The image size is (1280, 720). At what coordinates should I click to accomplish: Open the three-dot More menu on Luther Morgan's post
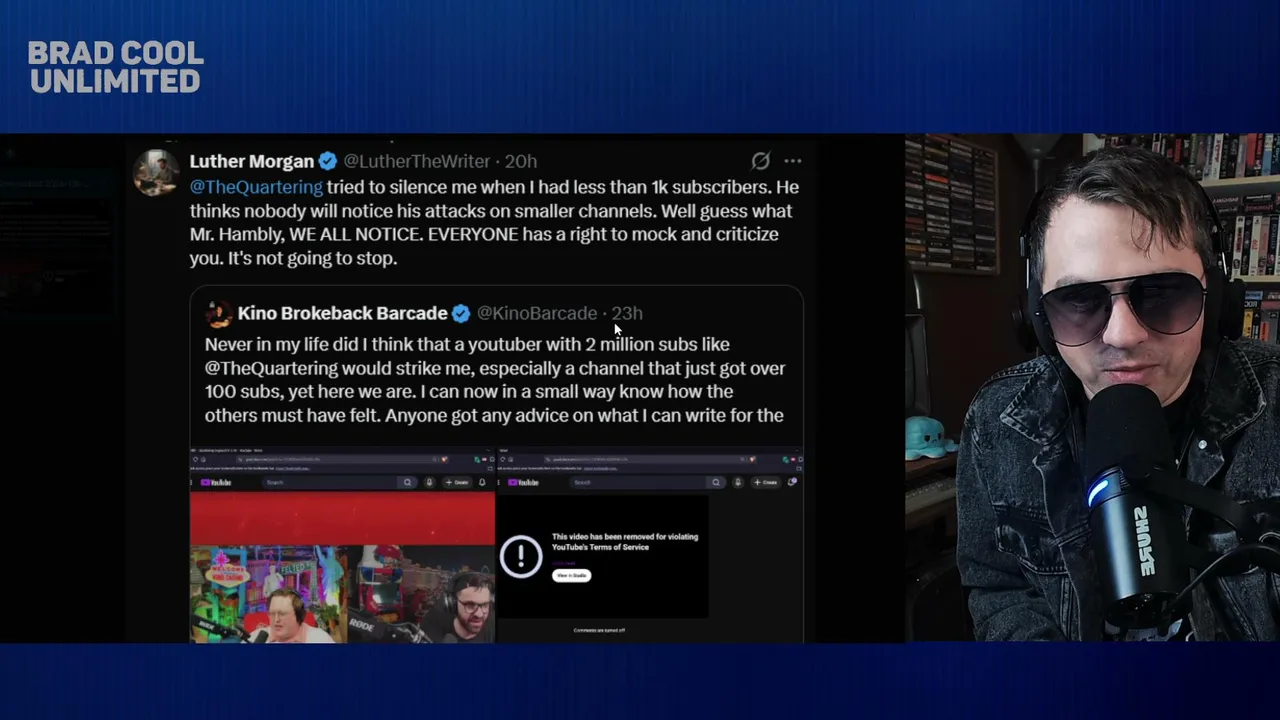(x=793, y=161)
